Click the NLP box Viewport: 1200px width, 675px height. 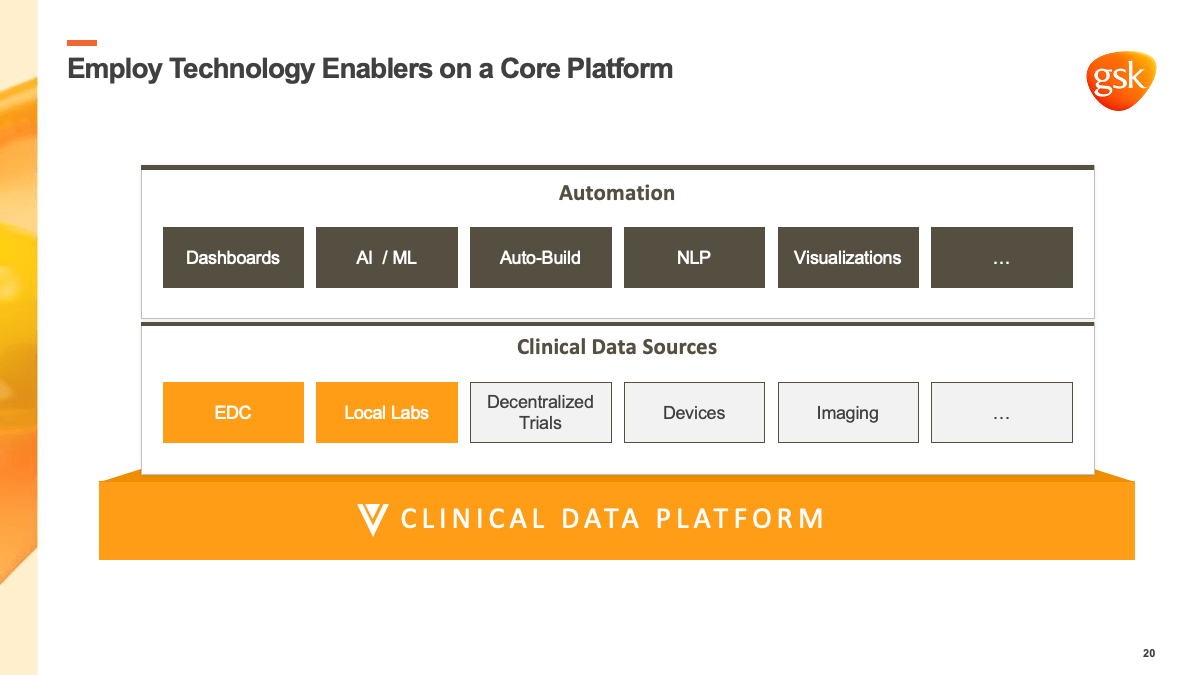pyautogui.click(x=694, y=258)
